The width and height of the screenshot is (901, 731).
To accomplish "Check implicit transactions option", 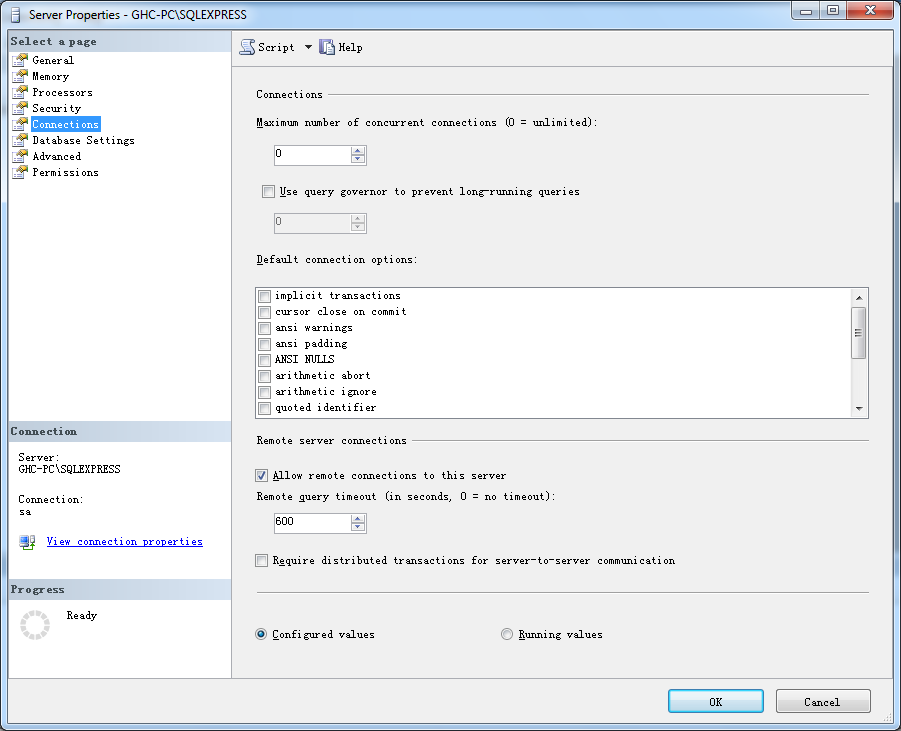I will tap(264, 296).
